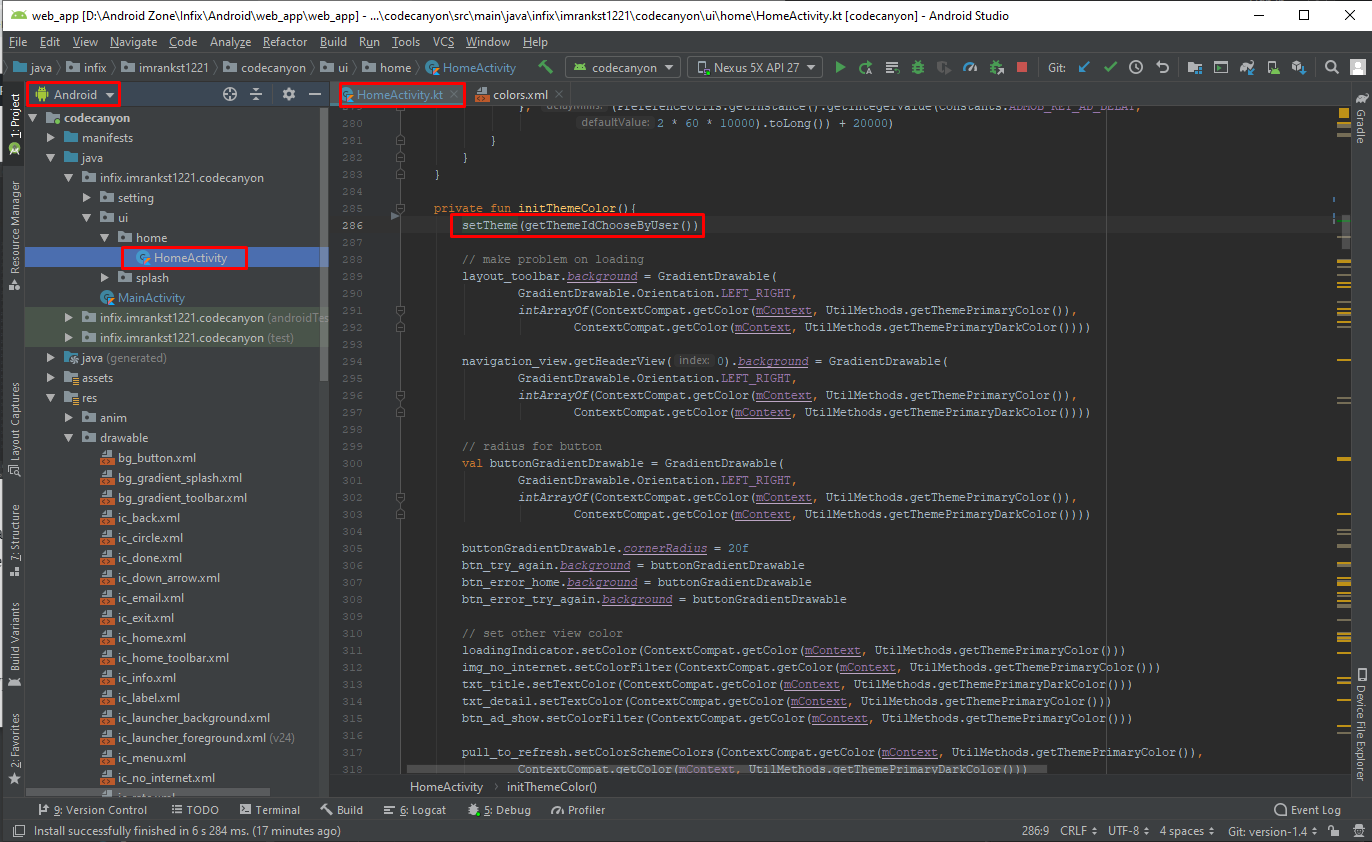Collapse all nodes in Project panel
1372x842 pixels.
[x=258, y=94]
